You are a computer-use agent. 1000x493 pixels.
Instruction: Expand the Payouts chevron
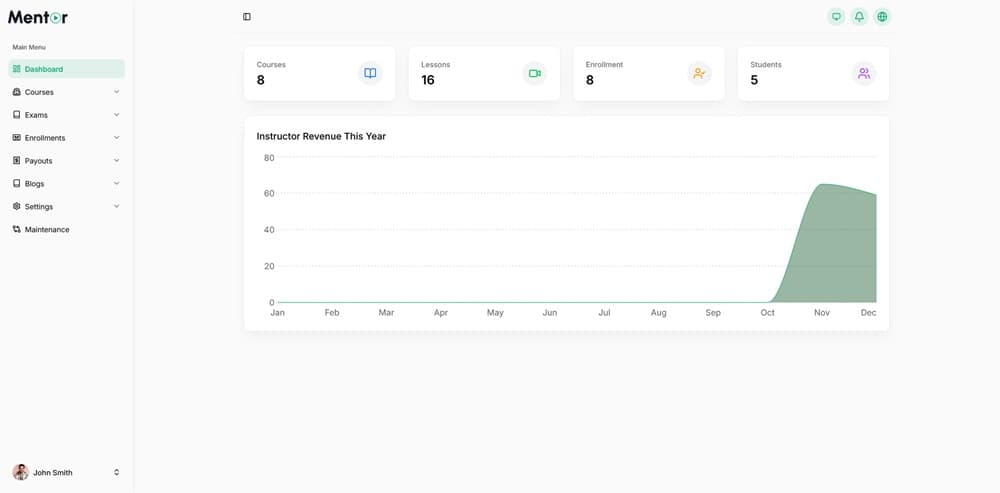116,161
